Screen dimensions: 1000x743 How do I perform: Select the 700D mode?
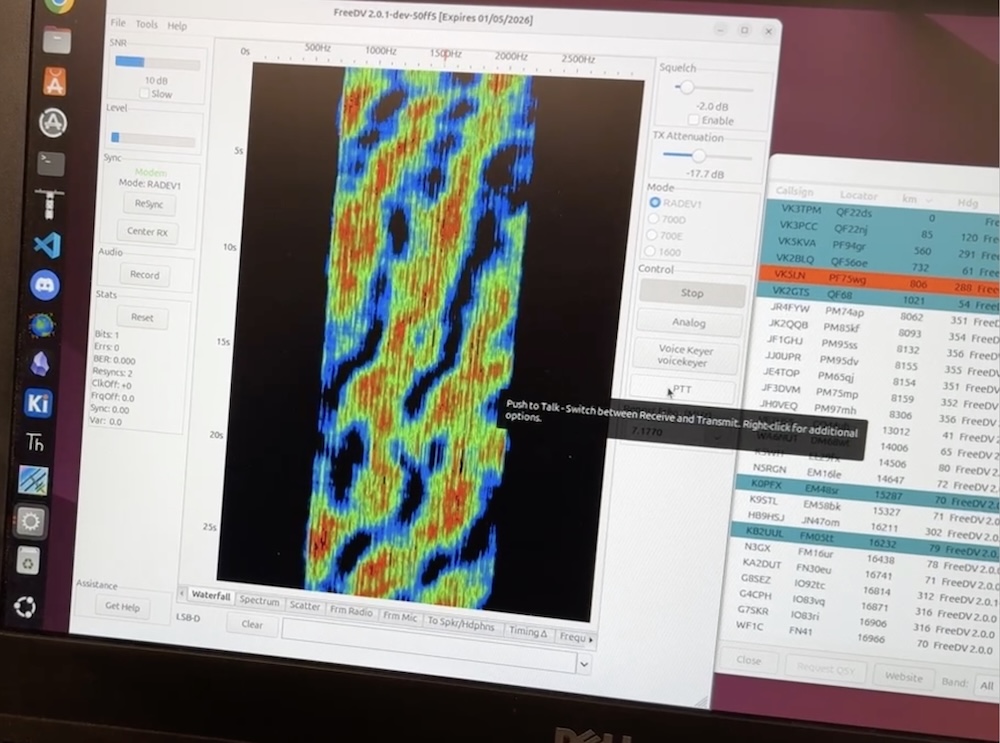point(652,219)
